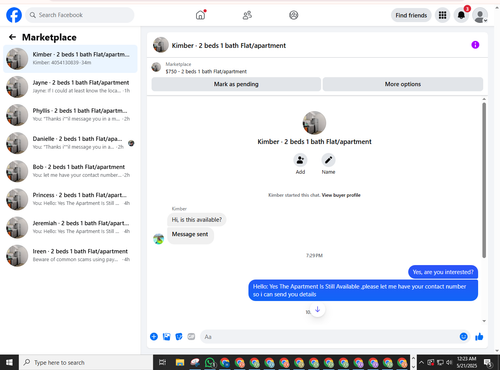Screen dimensions: 500x370
Task: Click the 'Hello: Yes The Apartment' message bubble
Action: click(363, 290)
